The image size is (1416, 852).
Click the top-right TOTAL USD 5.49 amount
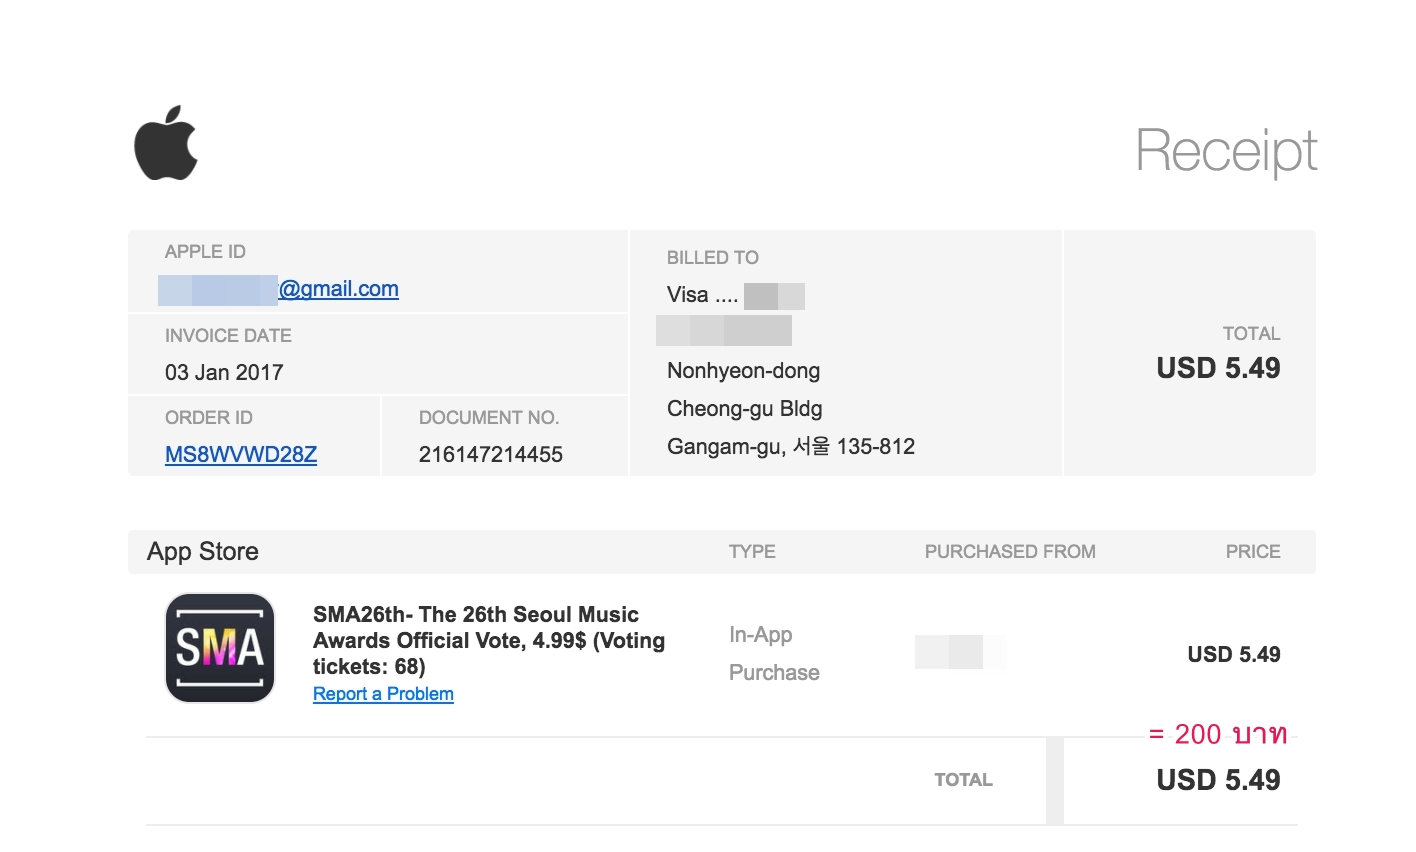(x=1218, y=368)
